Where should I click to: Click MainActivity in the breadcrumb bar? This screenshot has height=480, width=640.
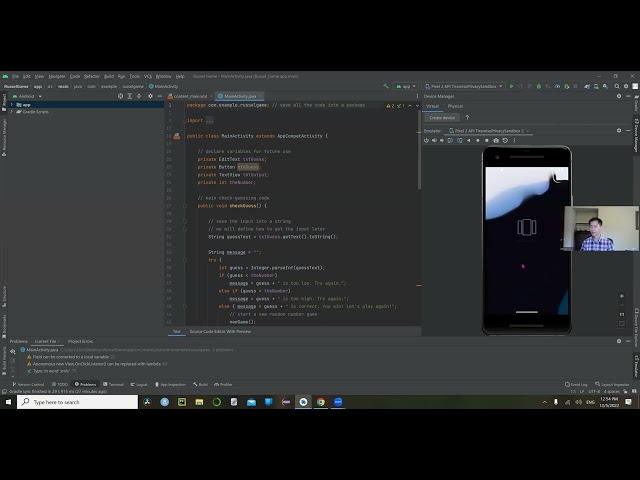click(164, 87)
